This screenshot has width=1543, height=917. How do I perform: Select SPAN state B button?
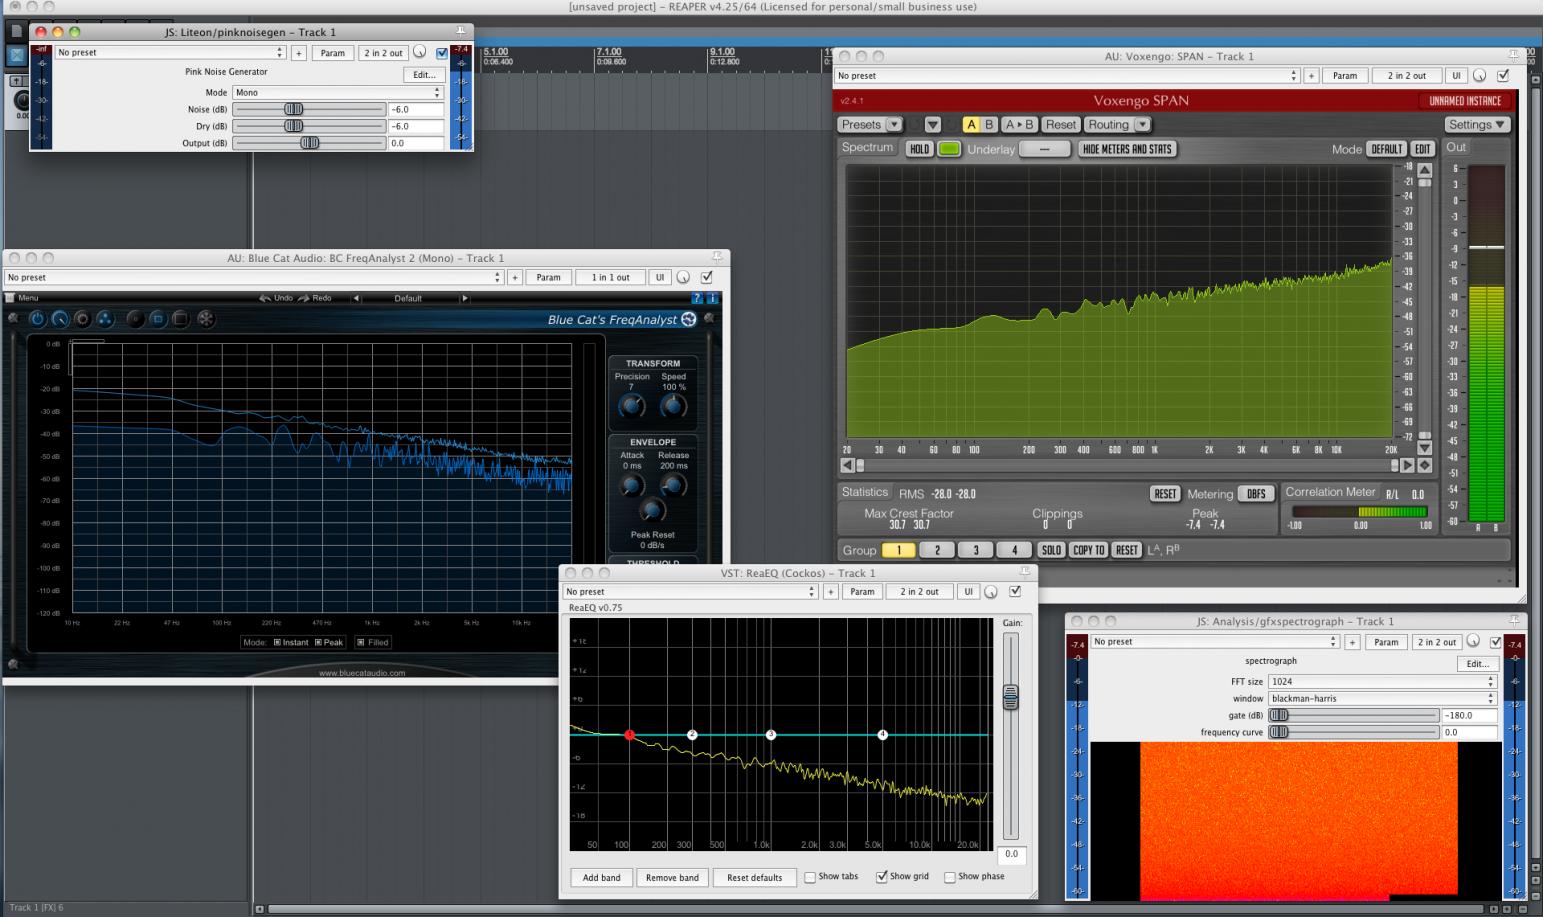tap(989, 125)
